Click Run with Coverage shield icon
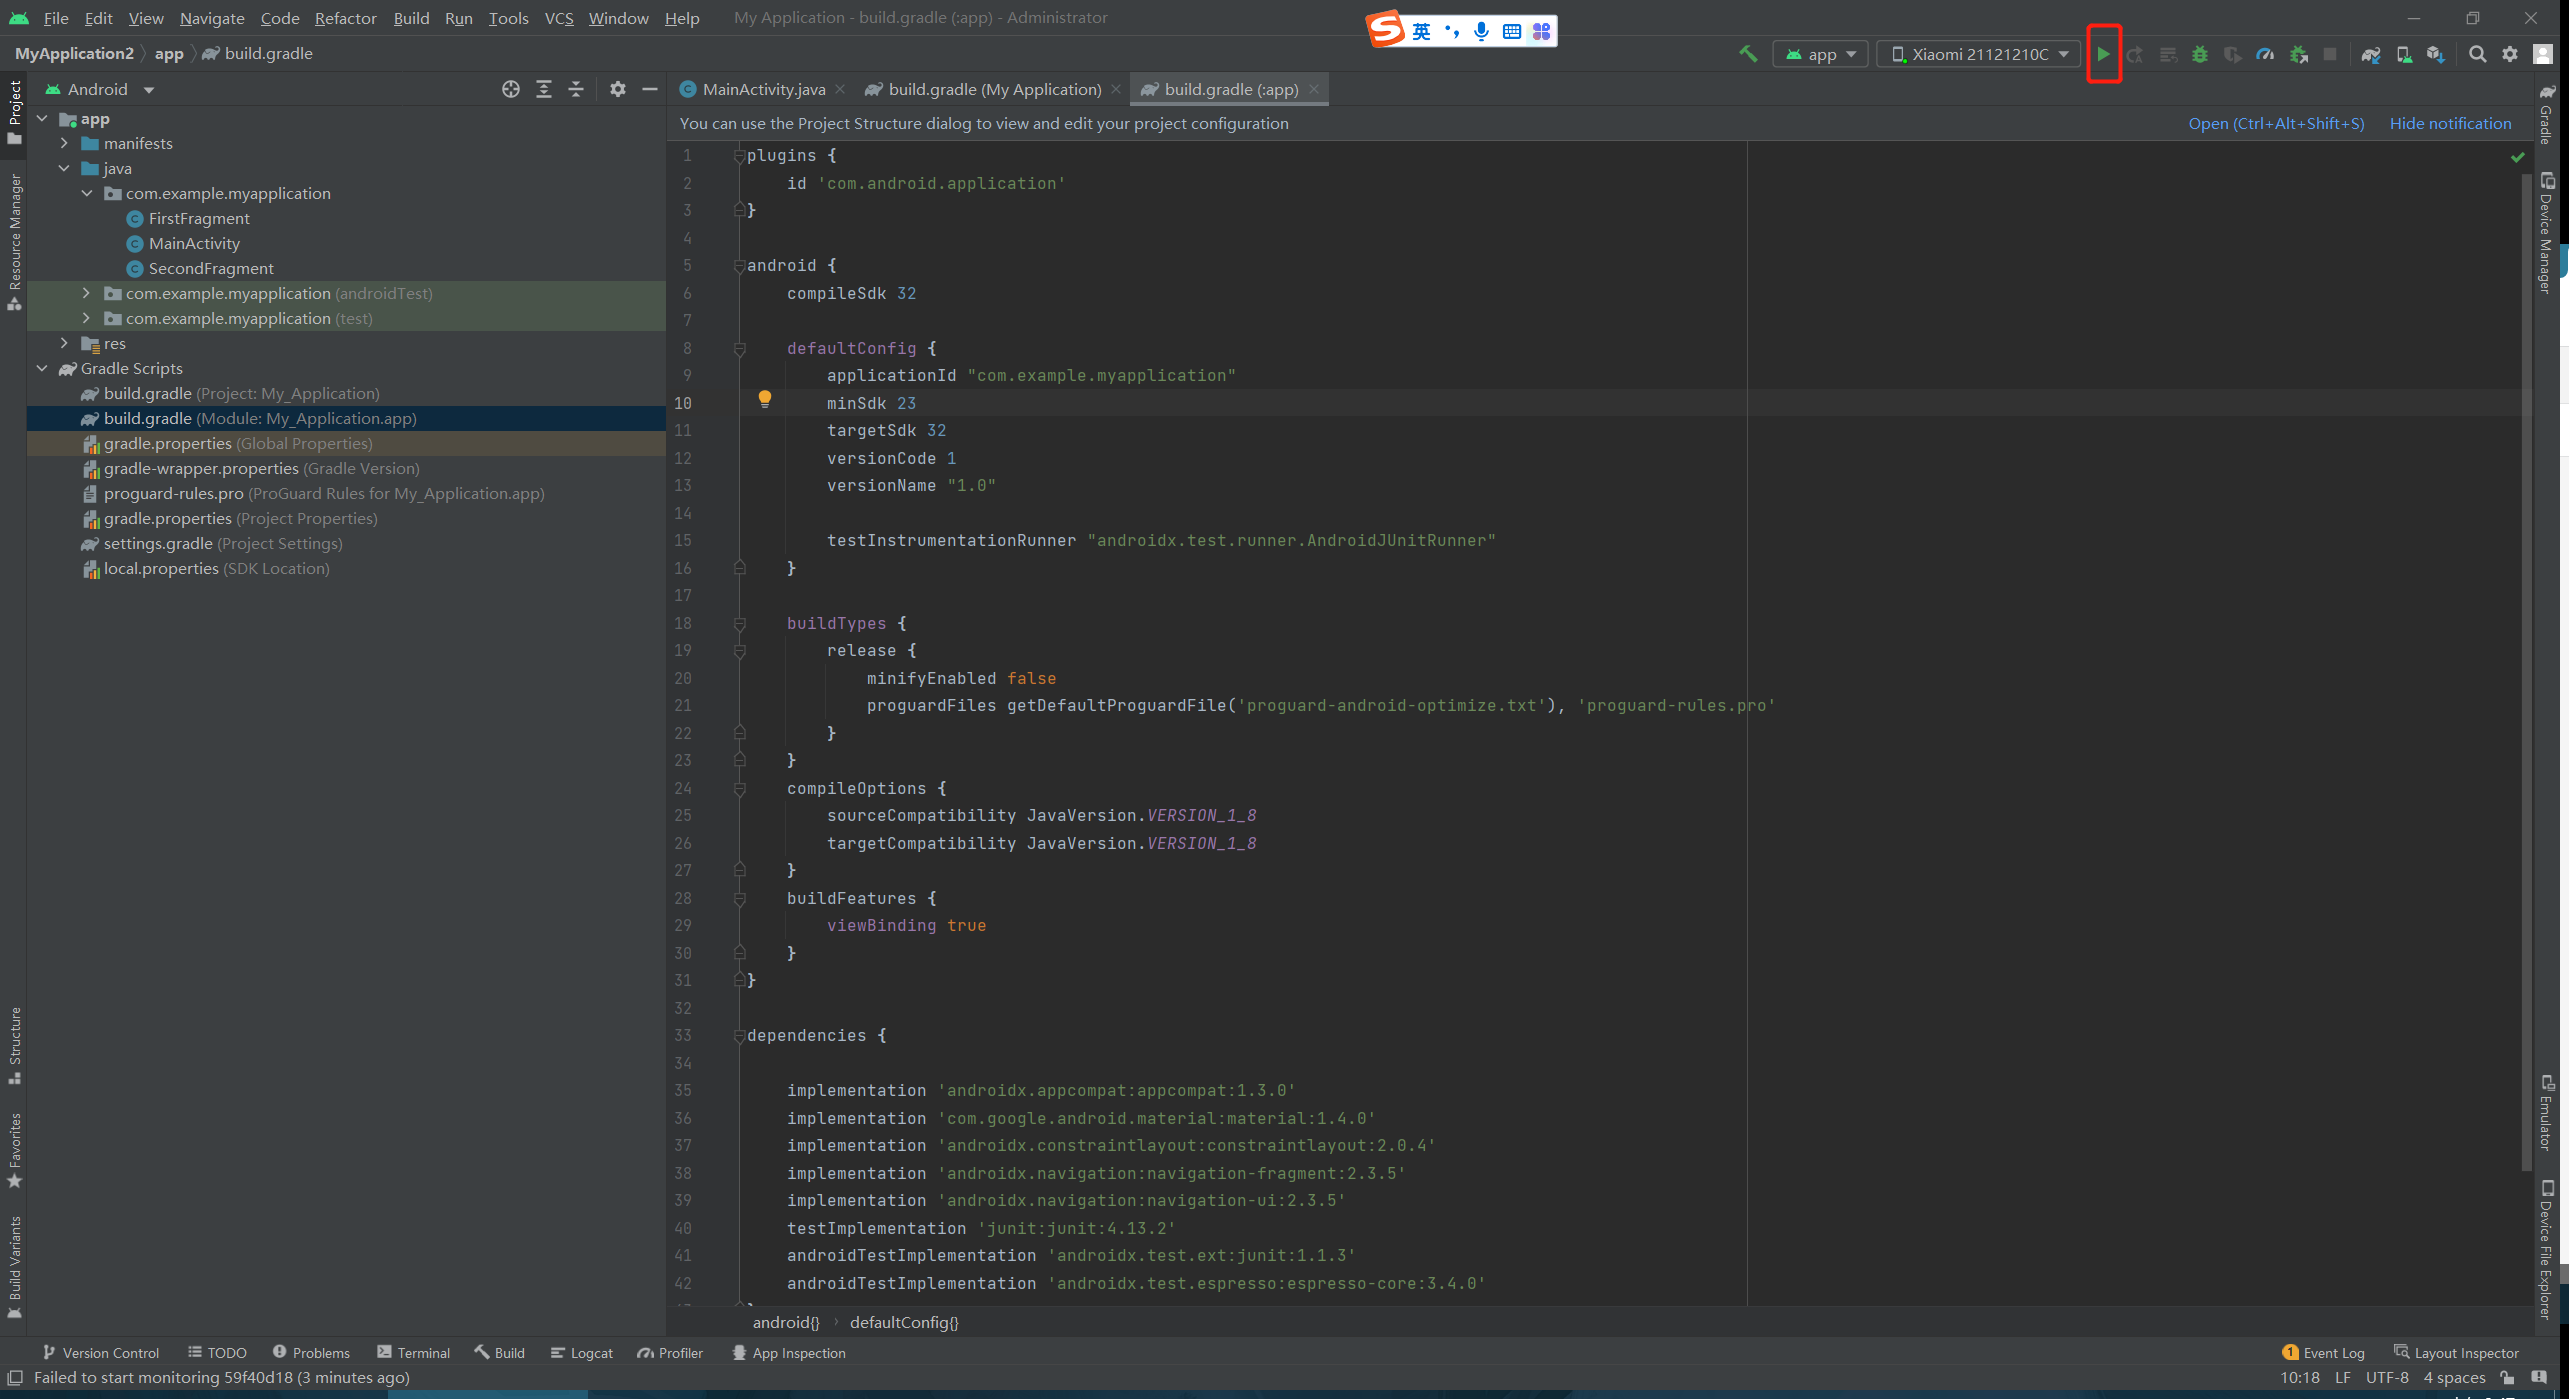 pyautogui.click(x=2232, y=54)
